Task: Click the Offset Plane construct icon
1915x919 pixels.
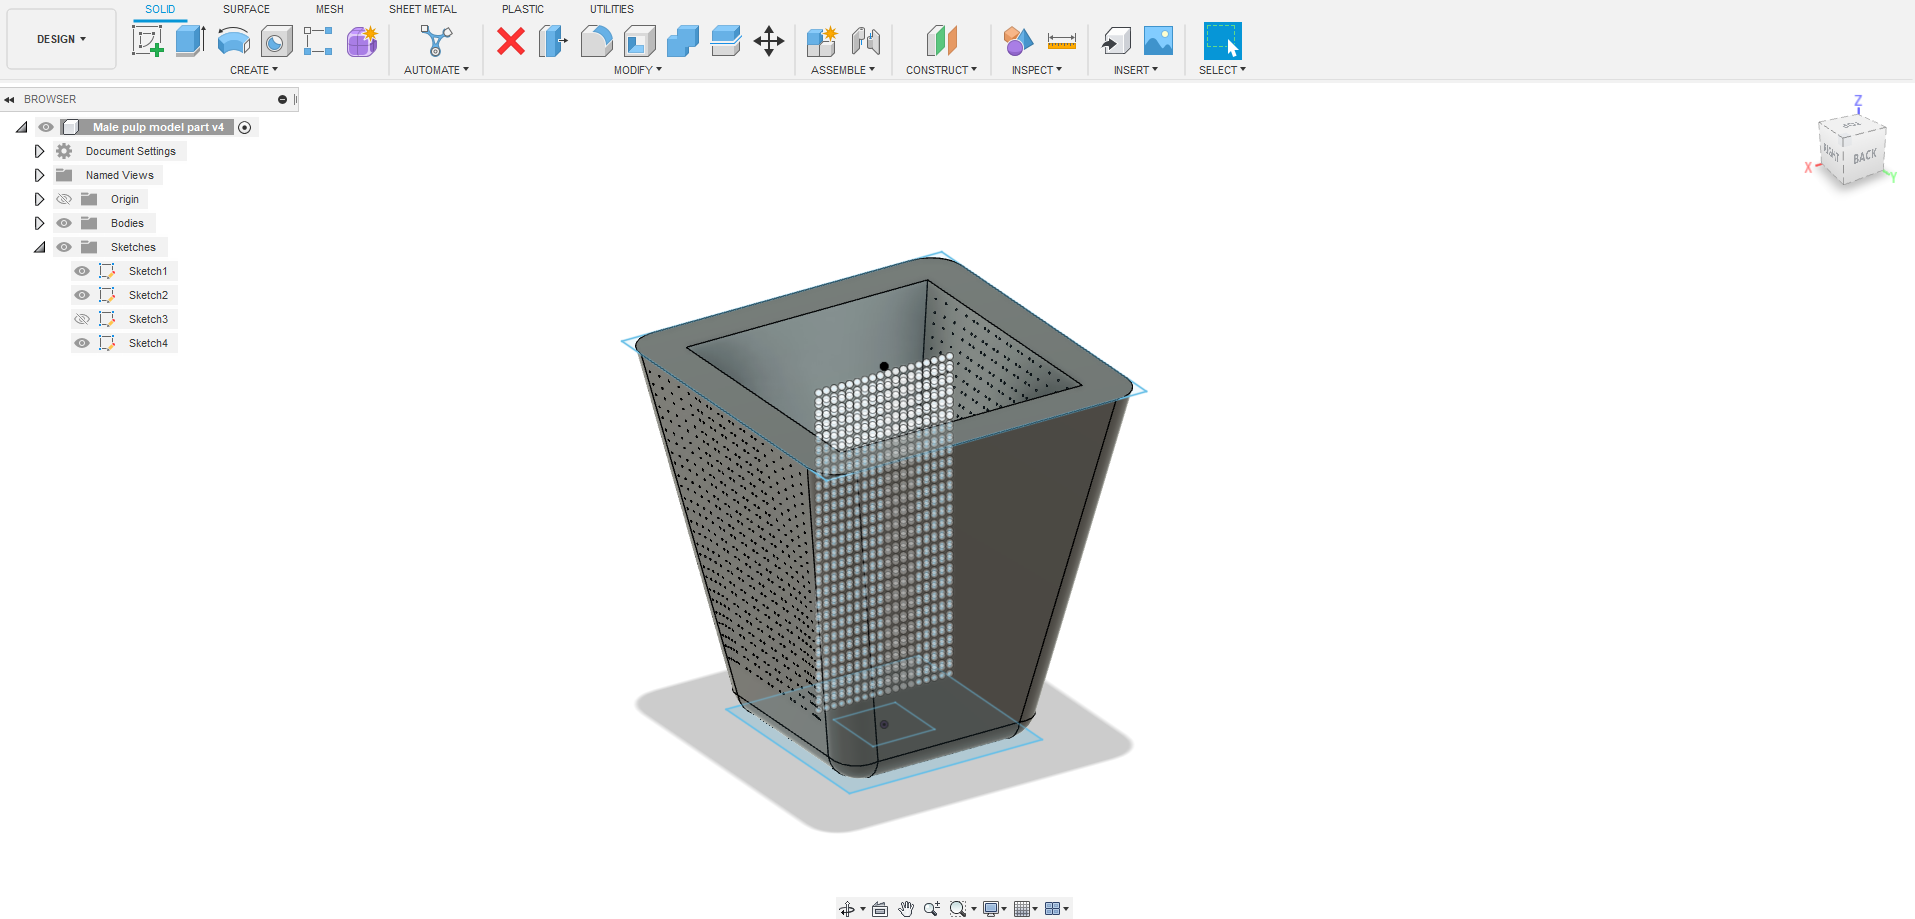Action: [942, 41]
